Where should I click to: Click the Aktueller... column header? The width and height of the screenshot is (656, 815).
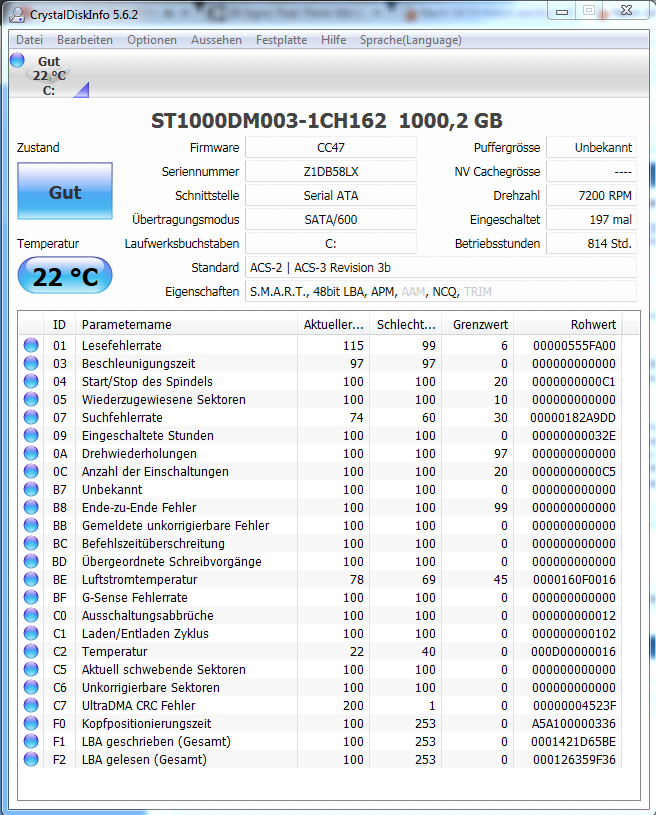pyautogui.click(x=333, y=325)
